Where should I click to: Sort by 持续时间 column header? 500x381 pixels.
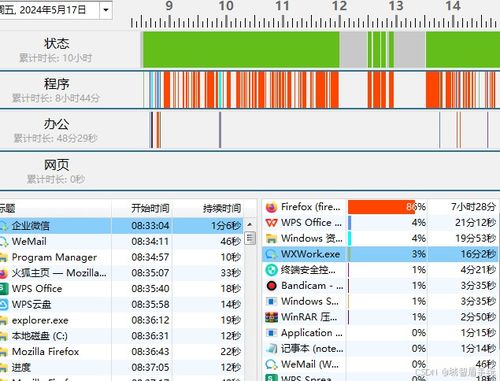tap(222, 209)
